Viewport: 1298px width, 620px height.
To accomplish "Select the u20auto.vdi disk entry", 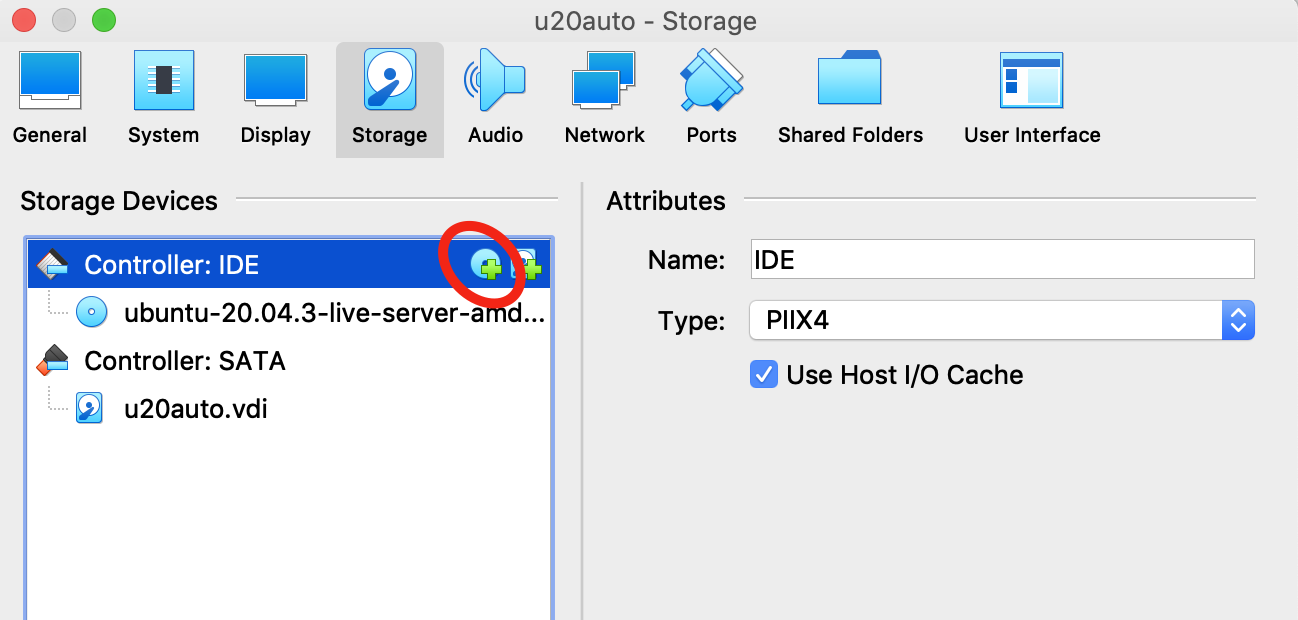I will pyautogui.click(x=195, y=408).
